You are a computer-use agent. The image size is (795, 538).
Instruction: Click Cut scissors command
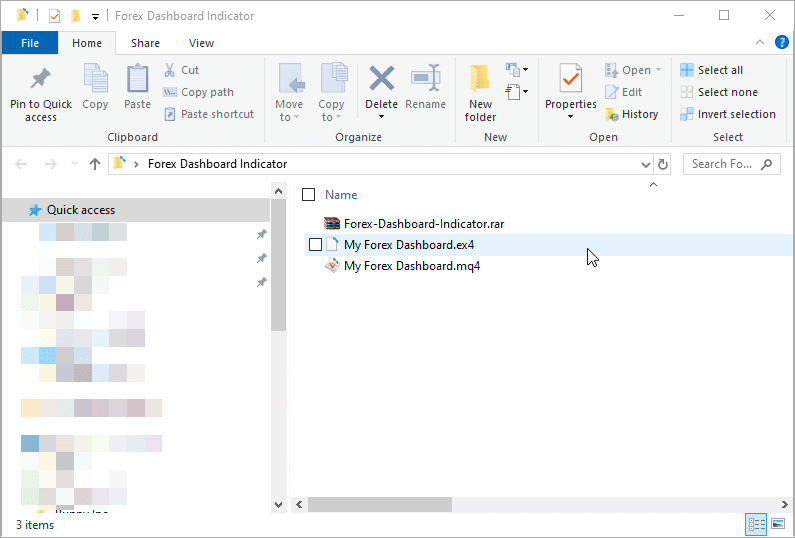tap(182, 70)
